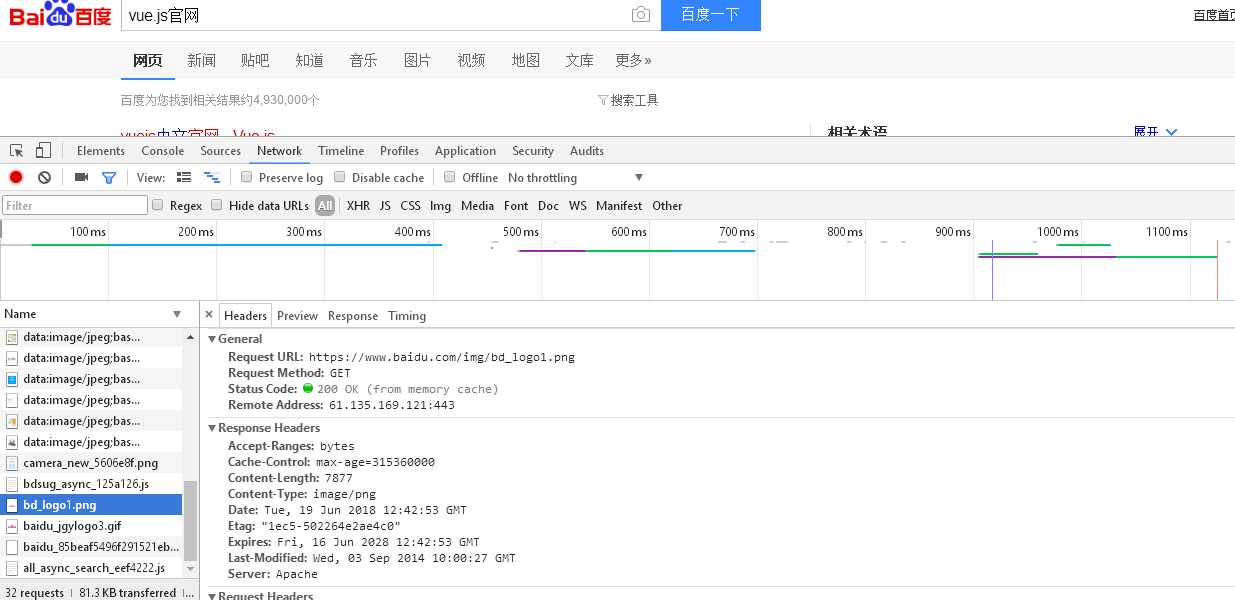Open the 更多» menu
This screenshot has width=1235, height=600.
click(633, 60)
